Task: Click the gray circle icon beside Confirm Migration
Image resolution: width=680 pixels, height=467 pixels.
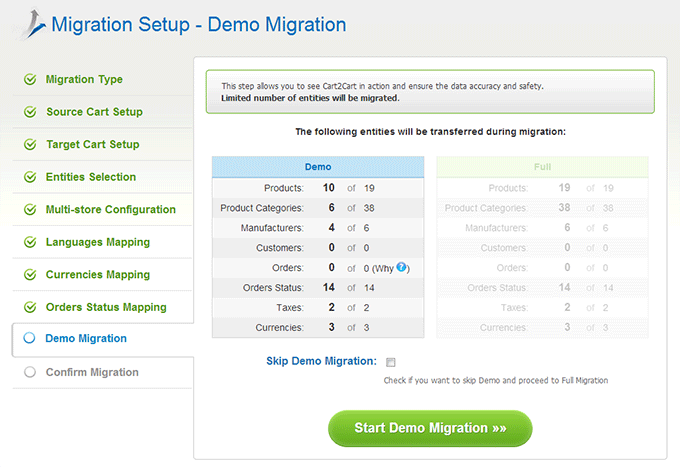Action: [30, 372]
